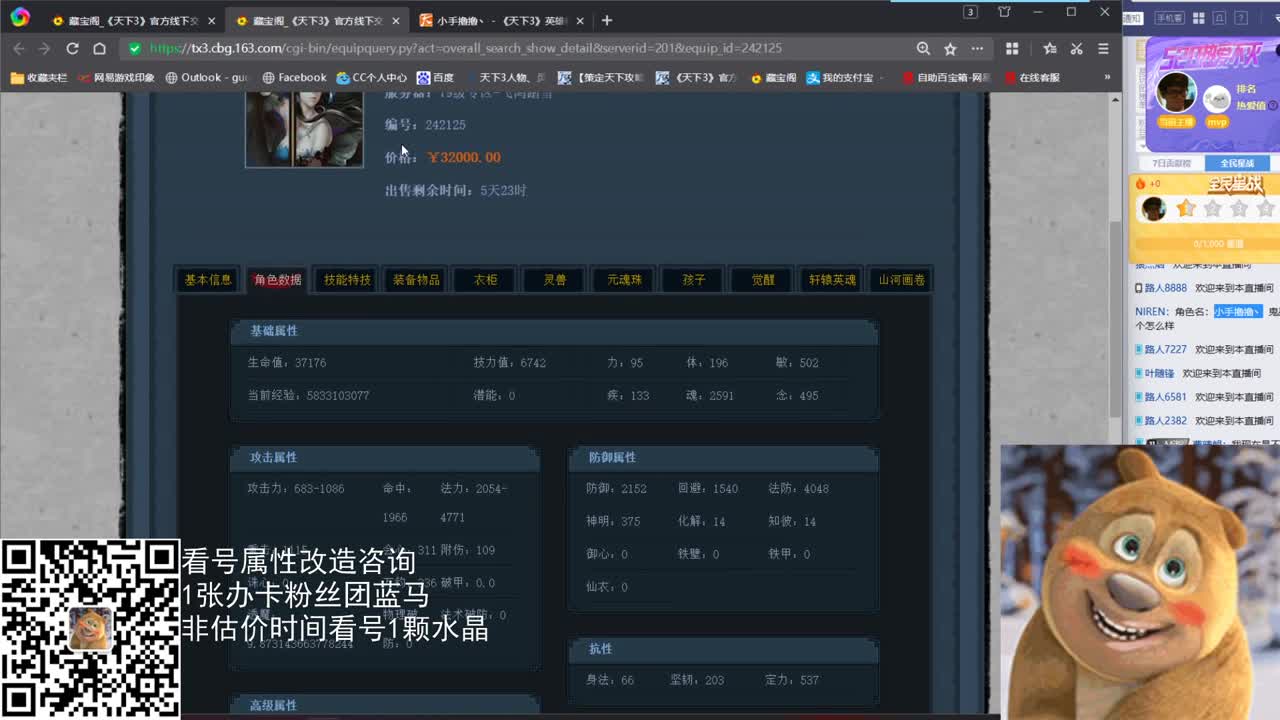Screen dimensions: 1280x720
Task: Click the skin (shirt) icon in title bar
Action: [x=1004, y=12]
